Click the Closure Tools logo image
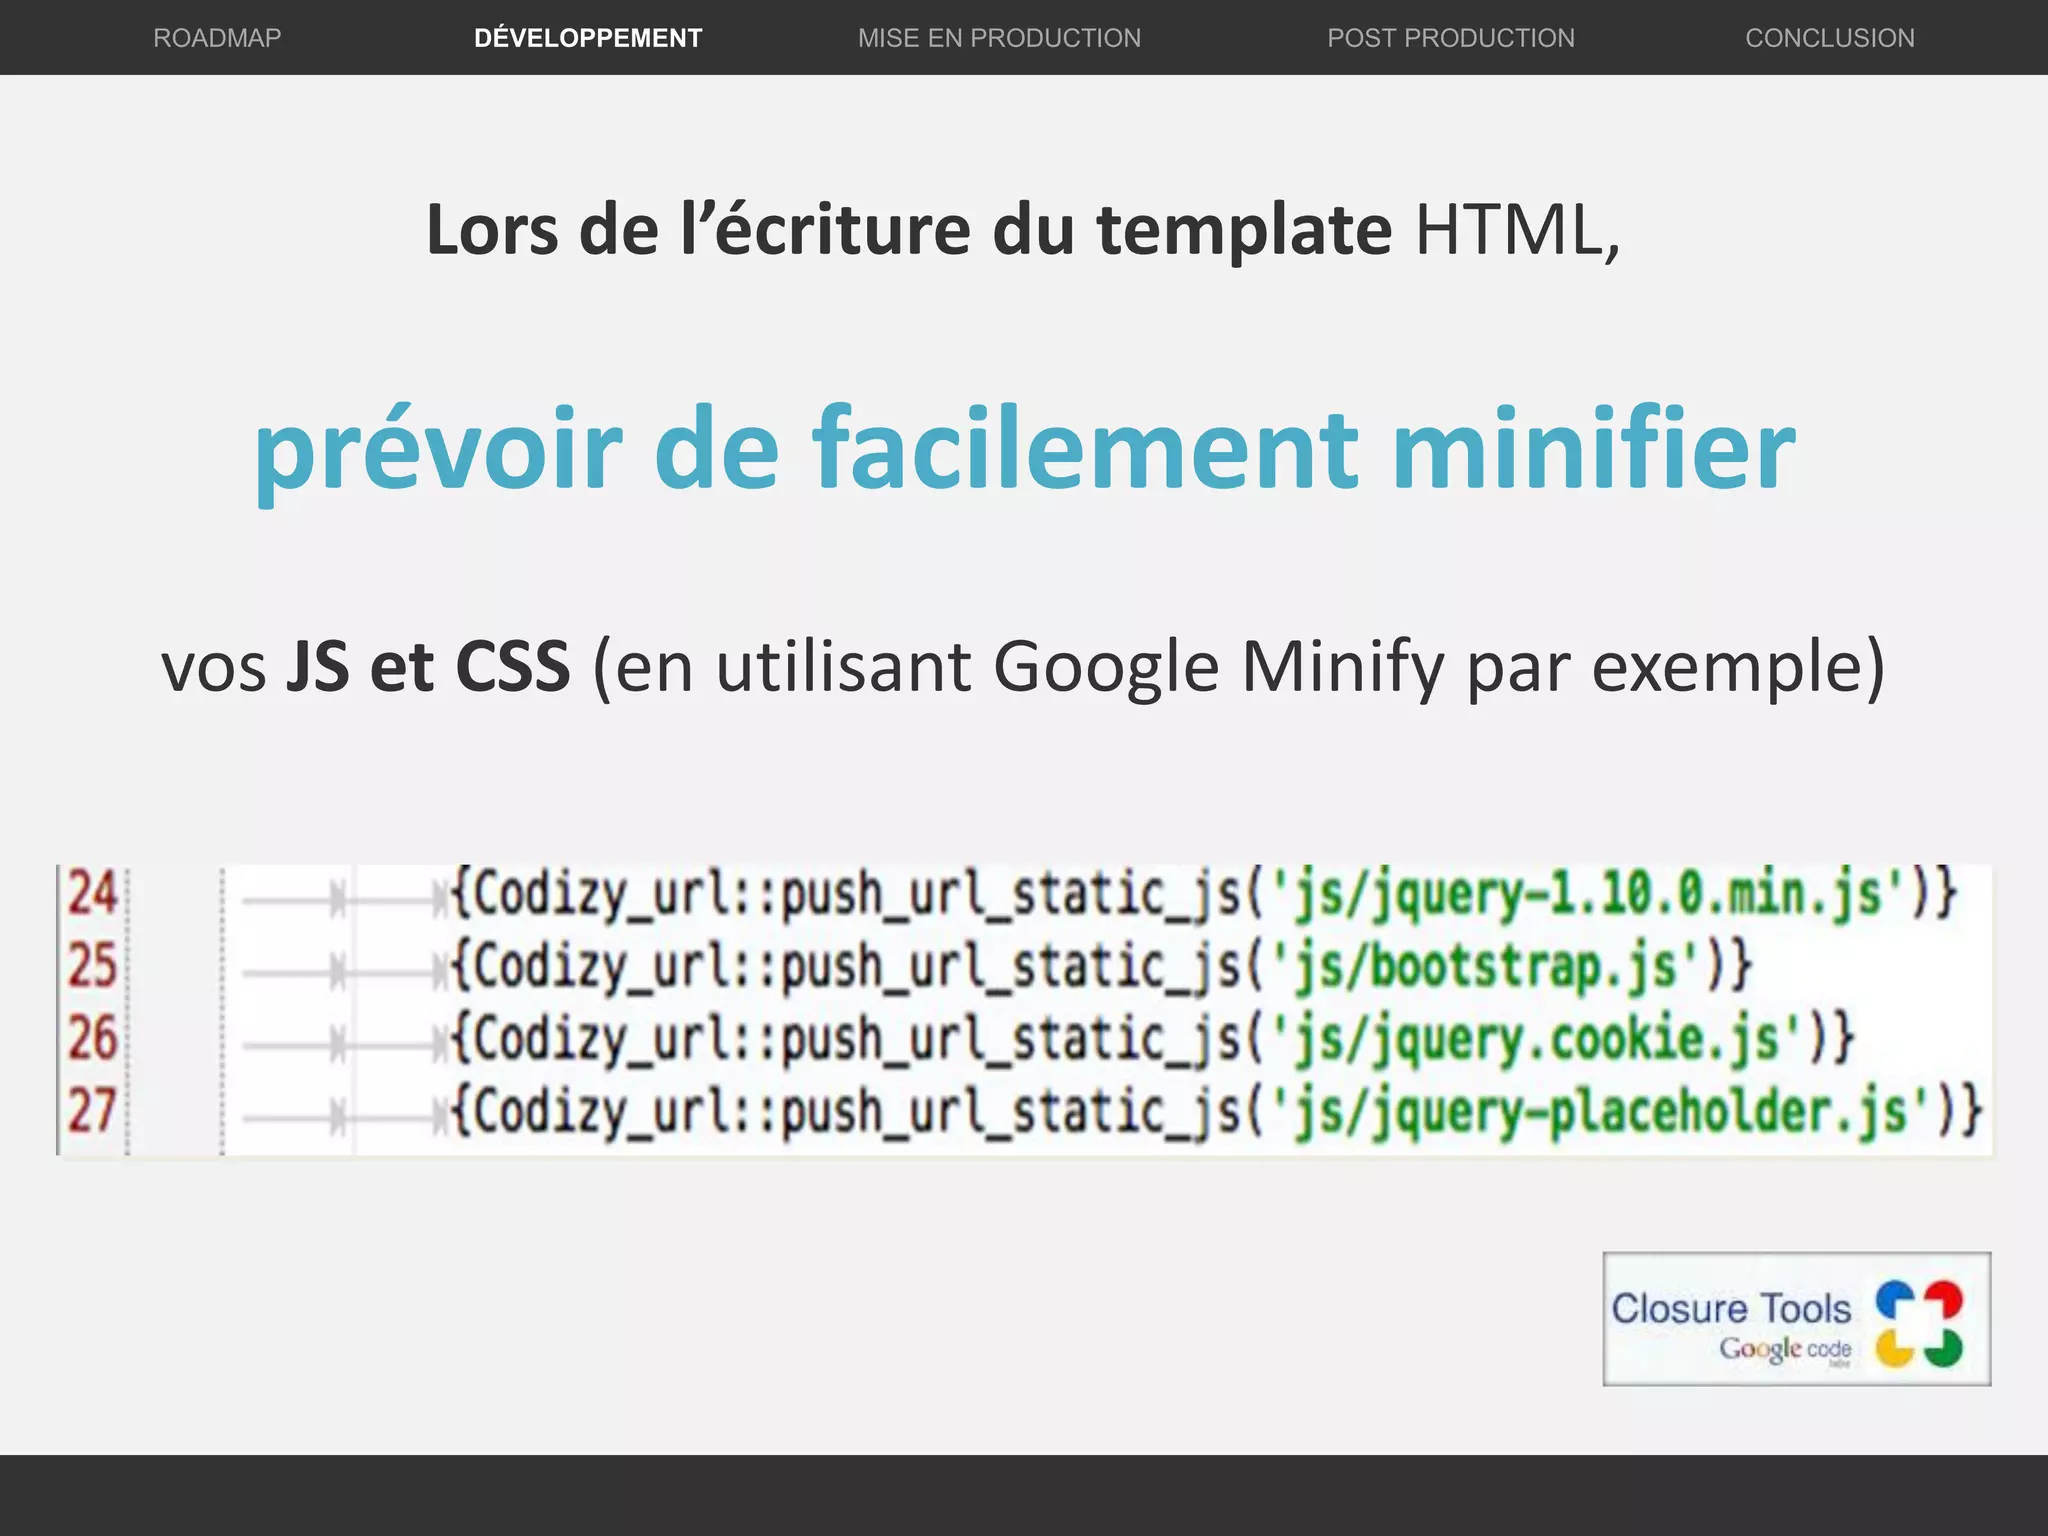The image size is (2048, 1536). pos(1797,1319)
